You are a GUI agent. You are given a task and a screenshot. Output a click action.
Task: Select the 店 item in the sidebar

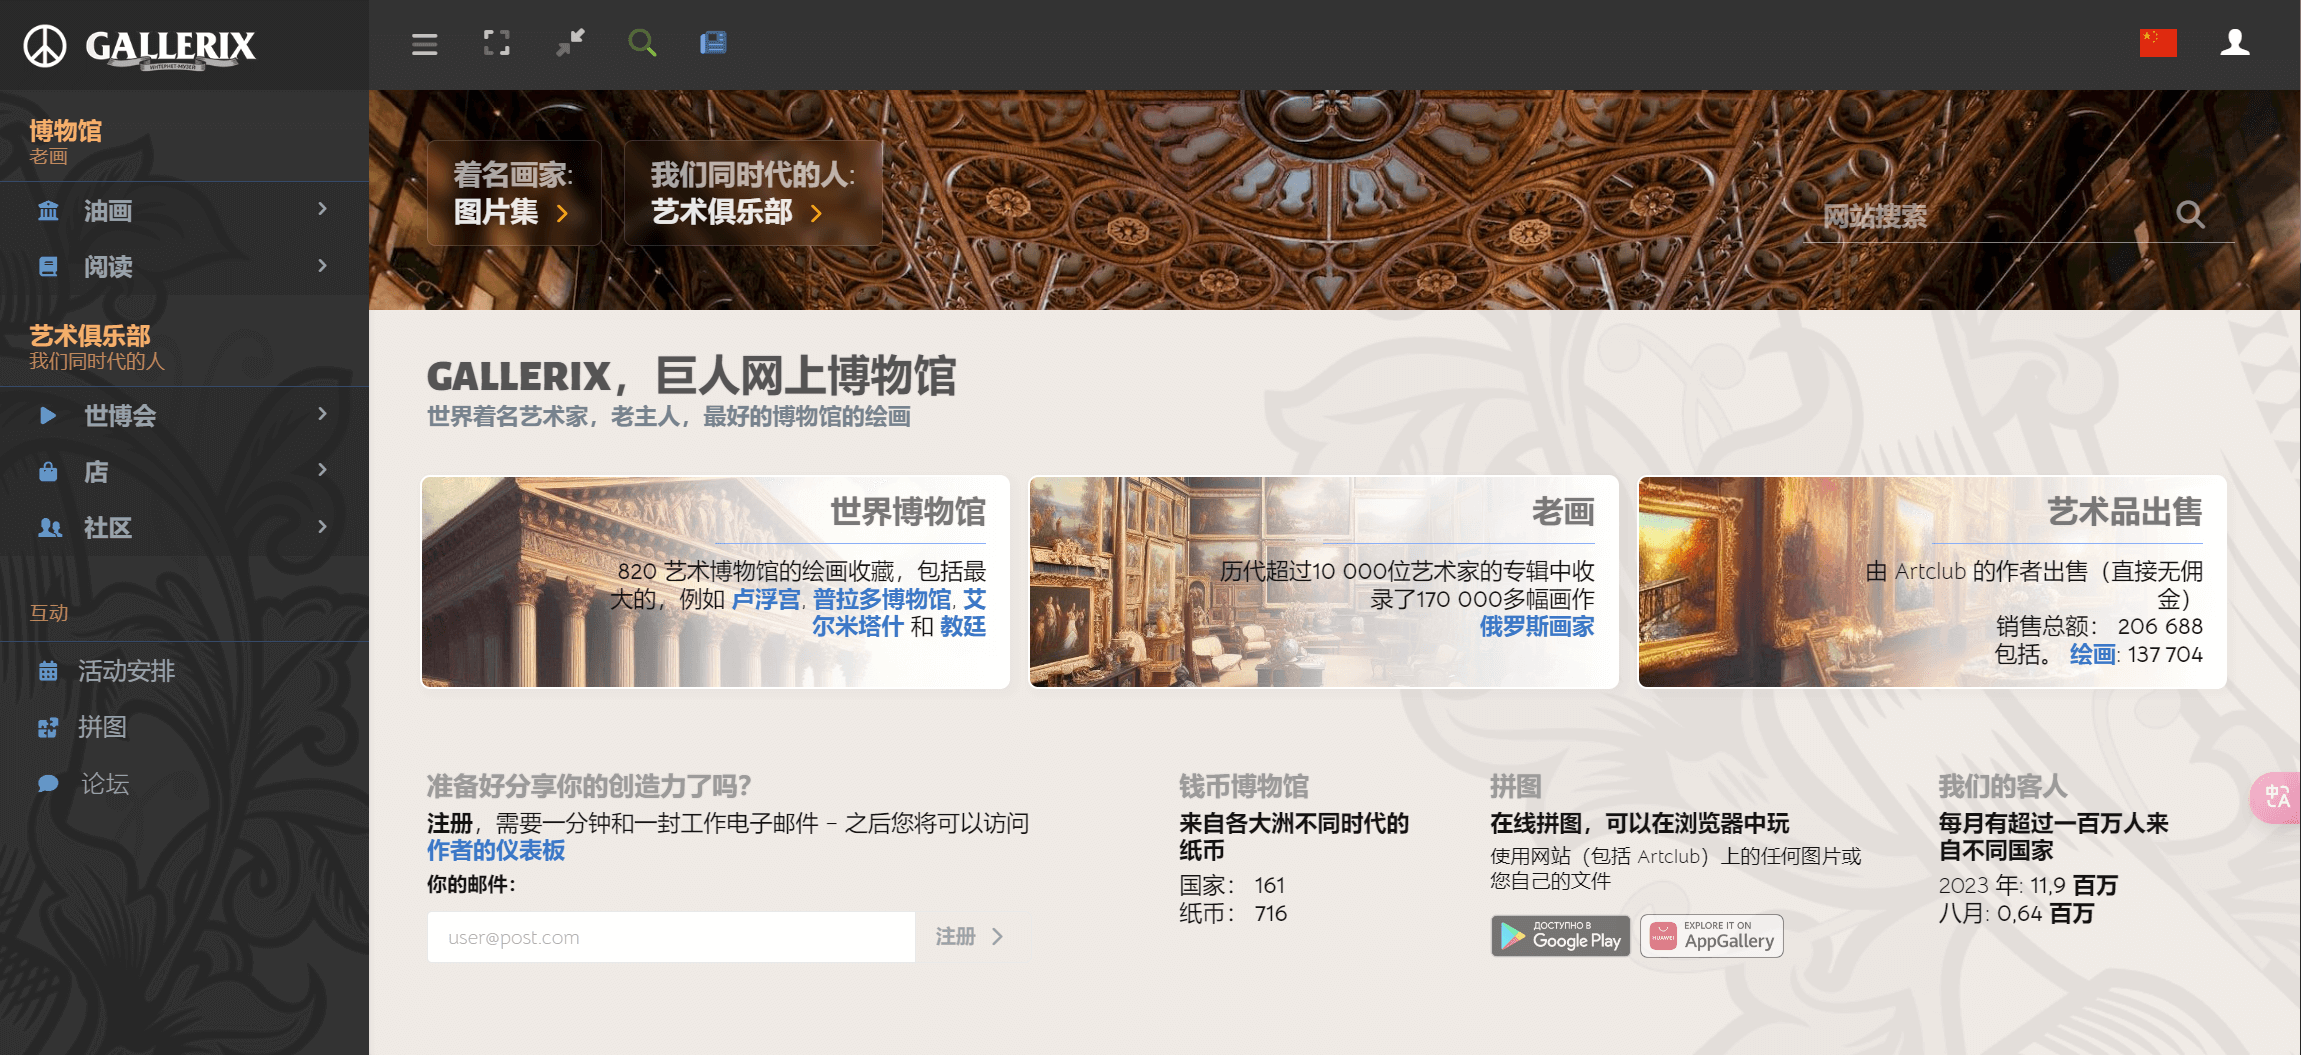(x=95, y=471)
